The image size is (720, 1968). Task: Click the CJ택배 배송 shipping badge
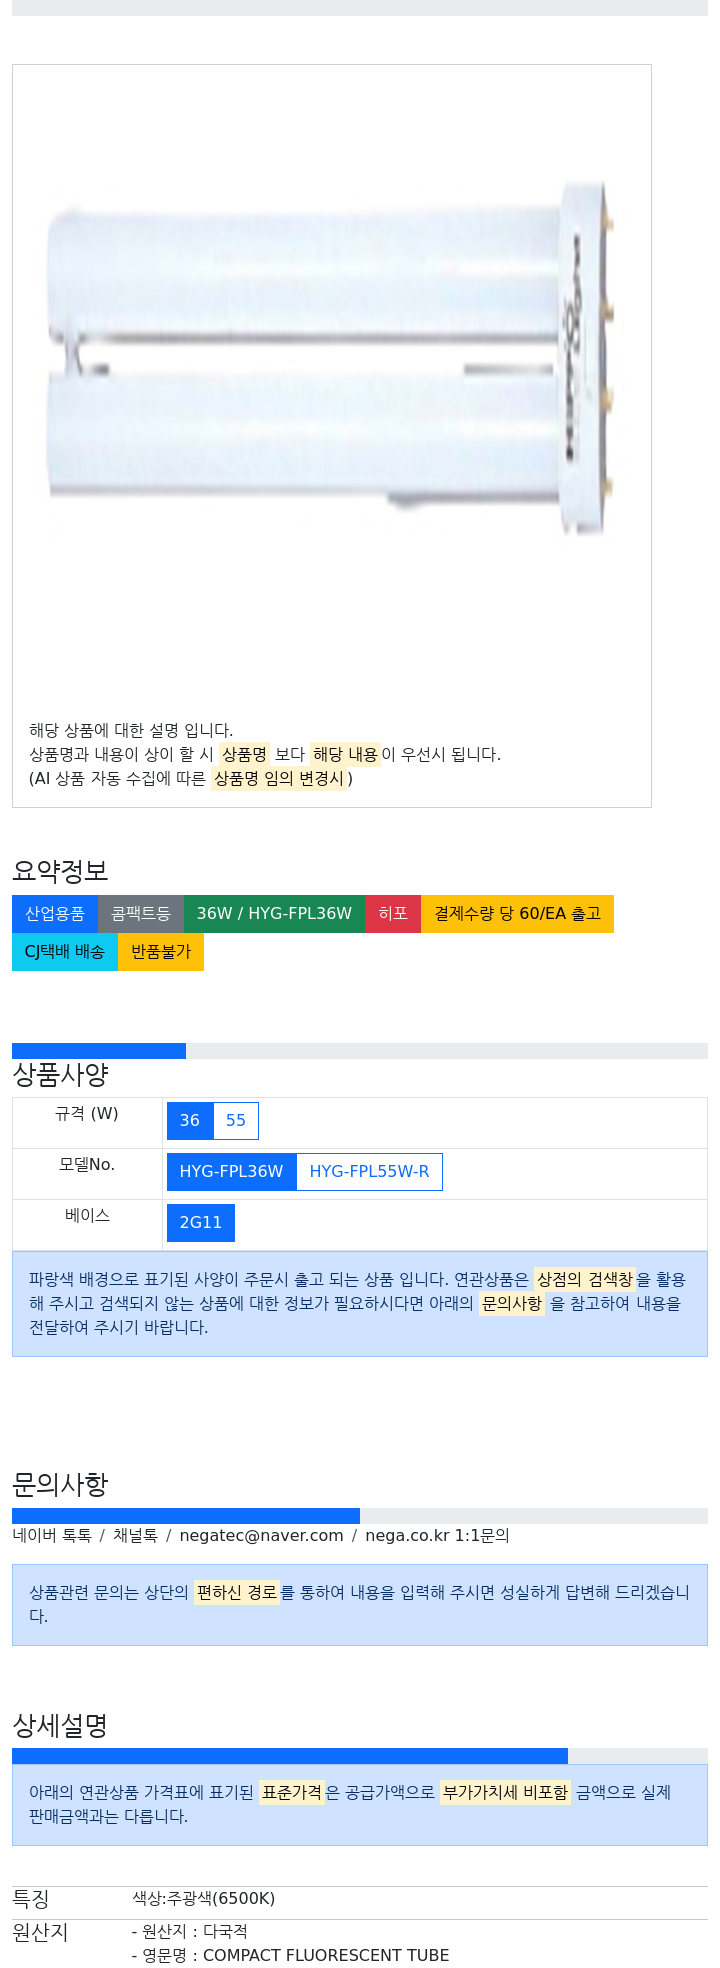click(65, 952)
